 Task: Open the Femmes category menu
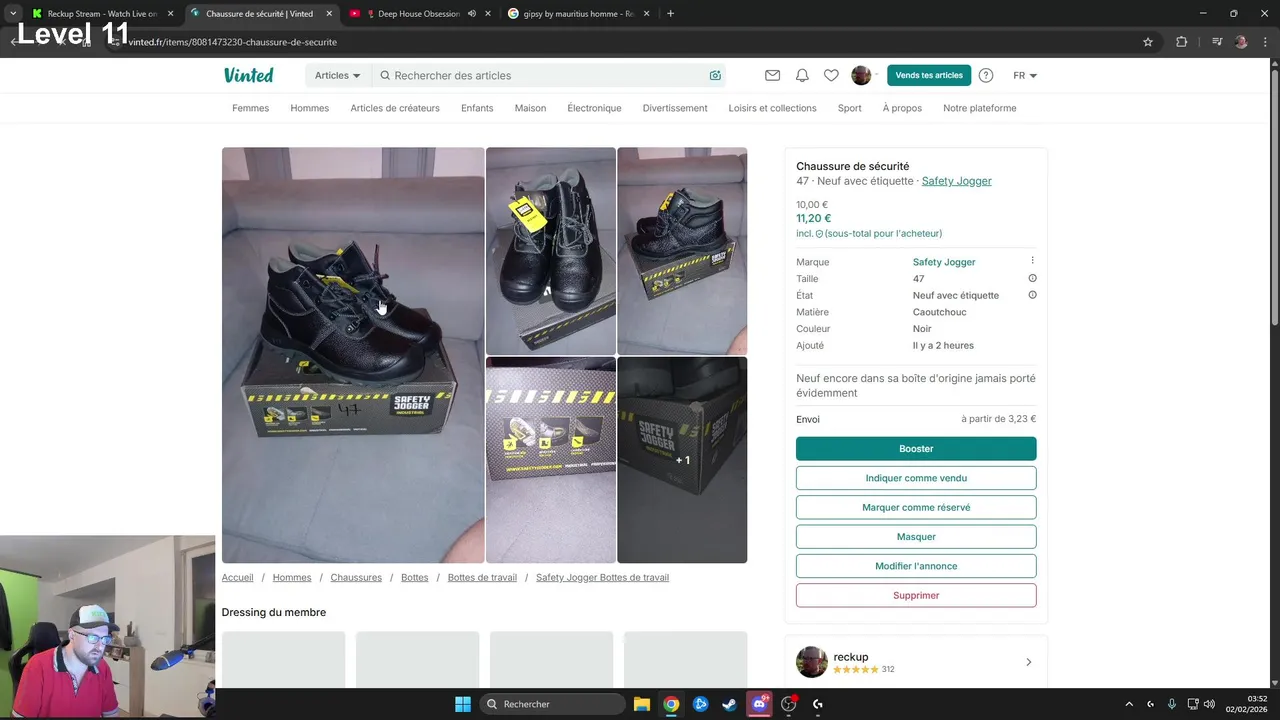pos(250,108)
